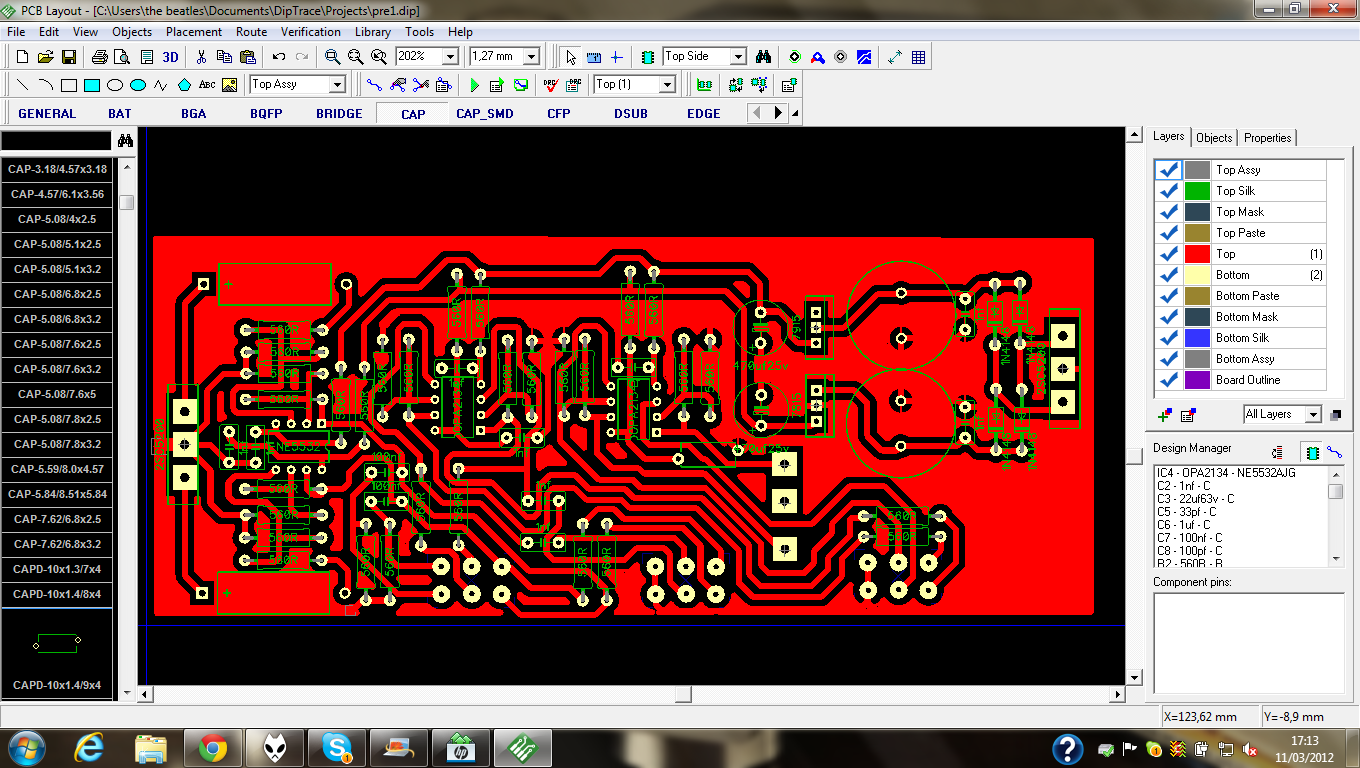Uncheck the Top Paste layer
The image size is (1360, 768).
click(x=1169, y=233)
